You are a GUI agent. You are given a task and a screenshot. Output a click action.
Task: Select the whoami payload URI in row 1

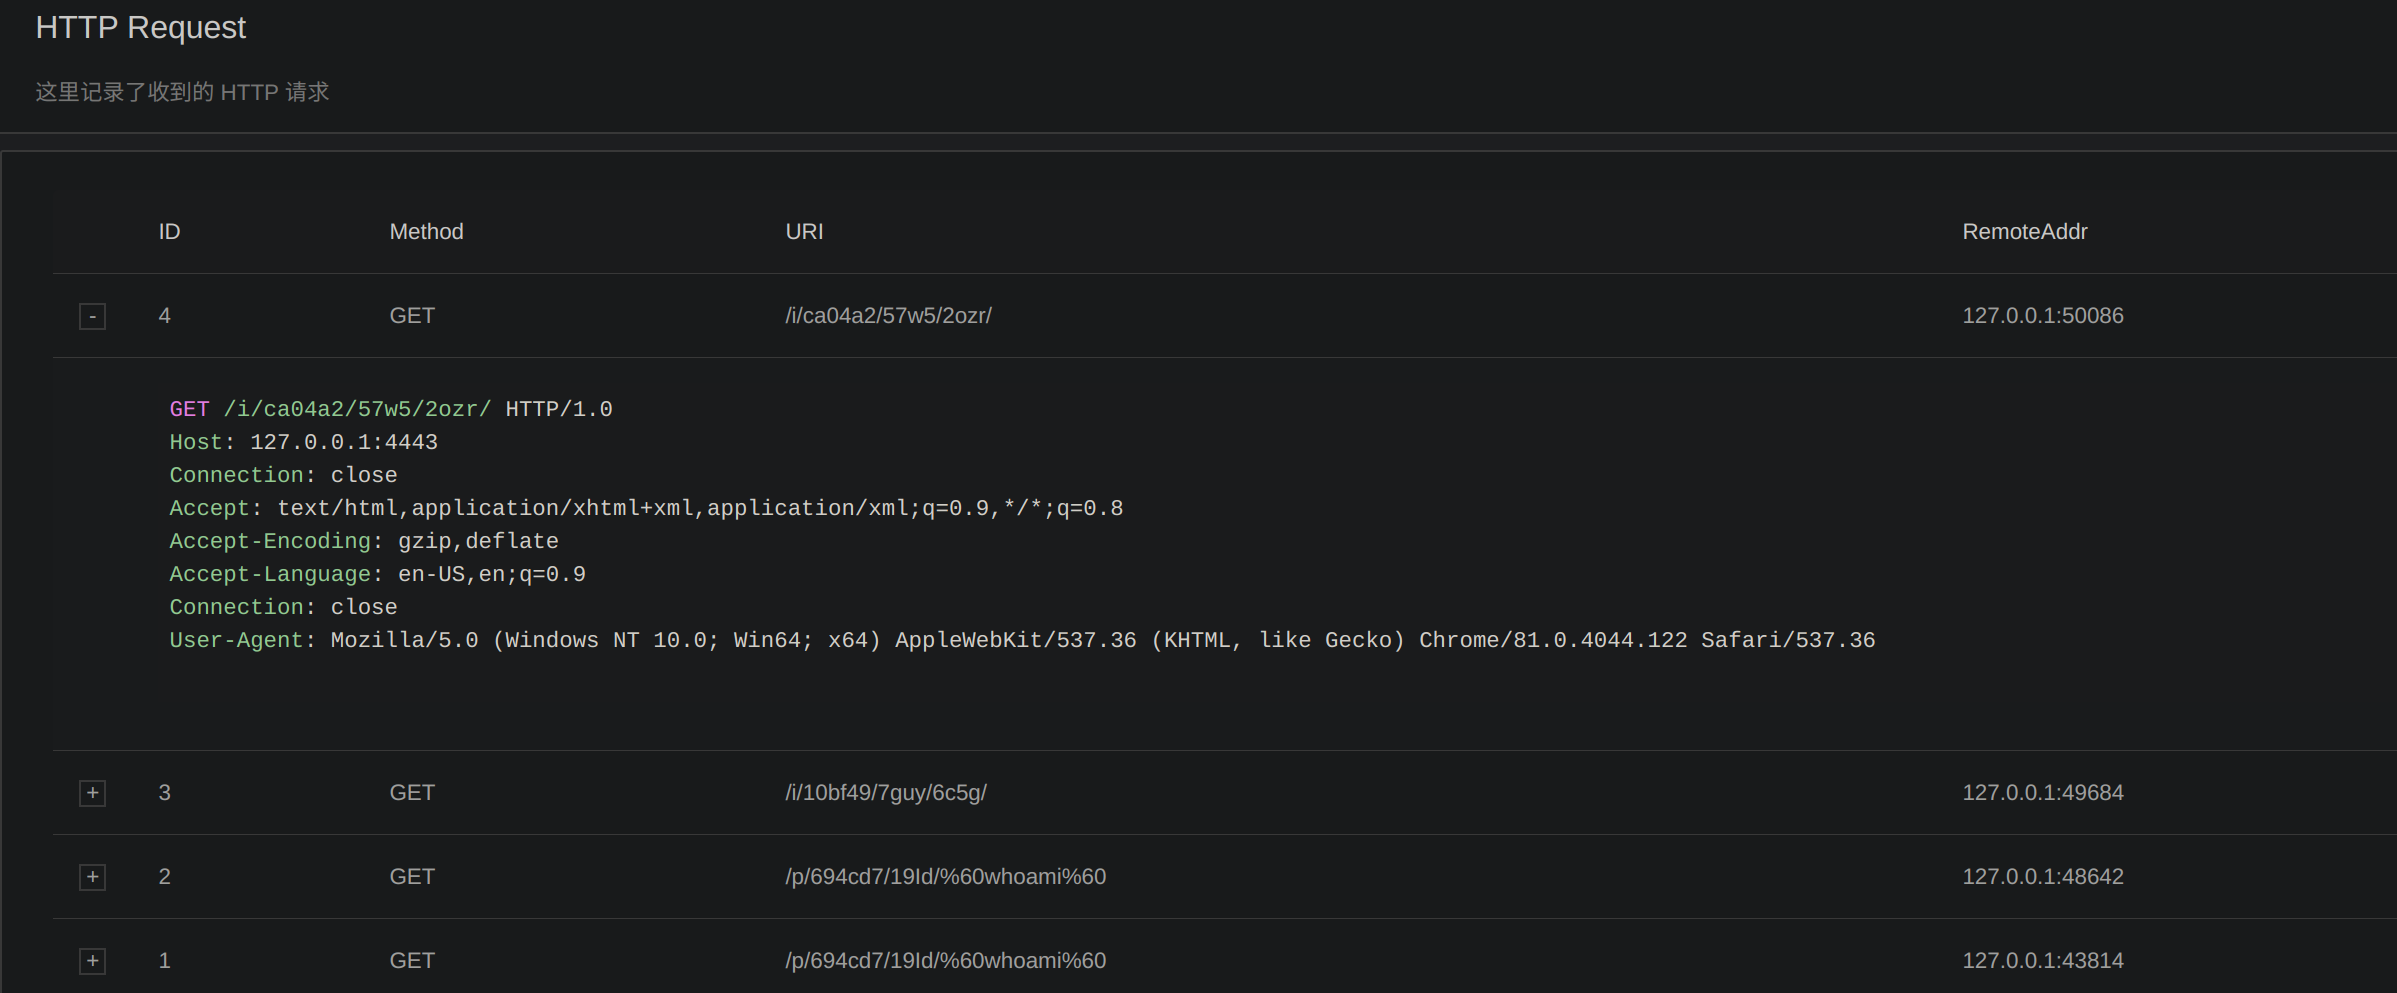tap(944, 961)
